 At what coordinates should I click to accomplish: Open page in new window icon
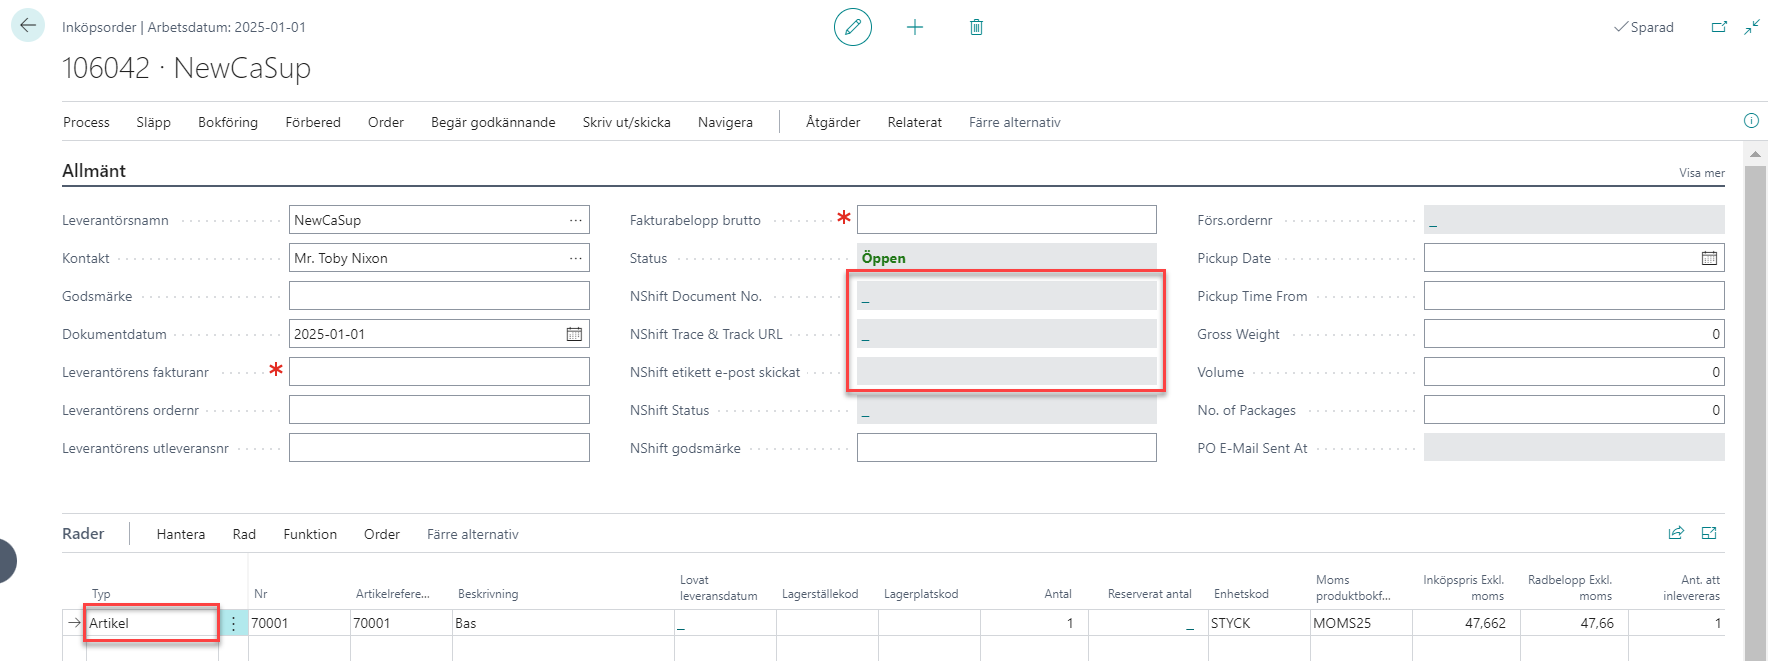pos(1719,27)
